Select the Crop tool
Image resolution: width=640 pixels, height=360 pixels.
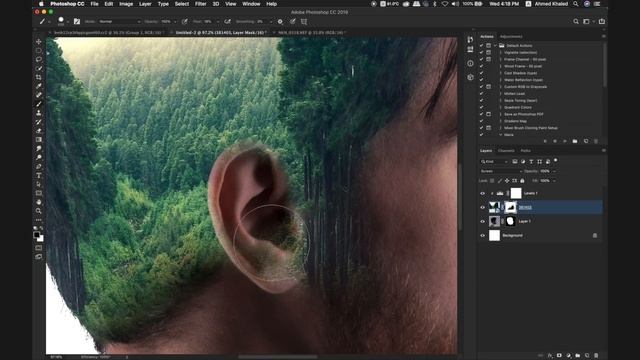(39, 77)
